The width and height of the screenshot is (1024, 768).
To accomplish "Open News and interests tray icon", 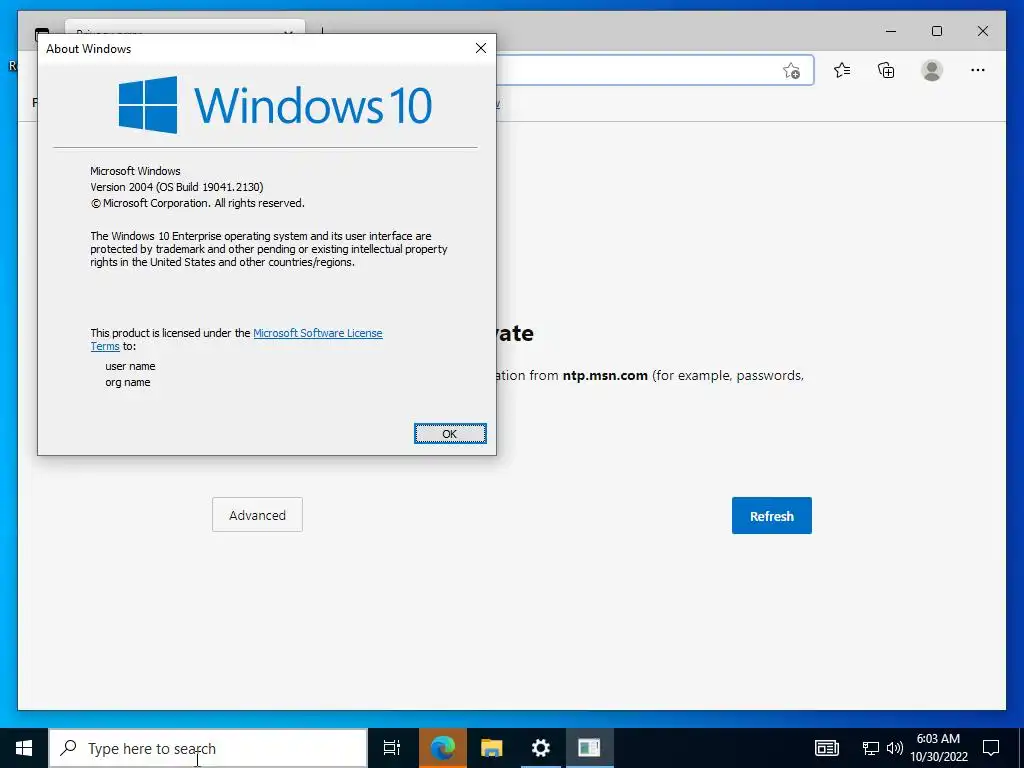I will coord(826,748).
